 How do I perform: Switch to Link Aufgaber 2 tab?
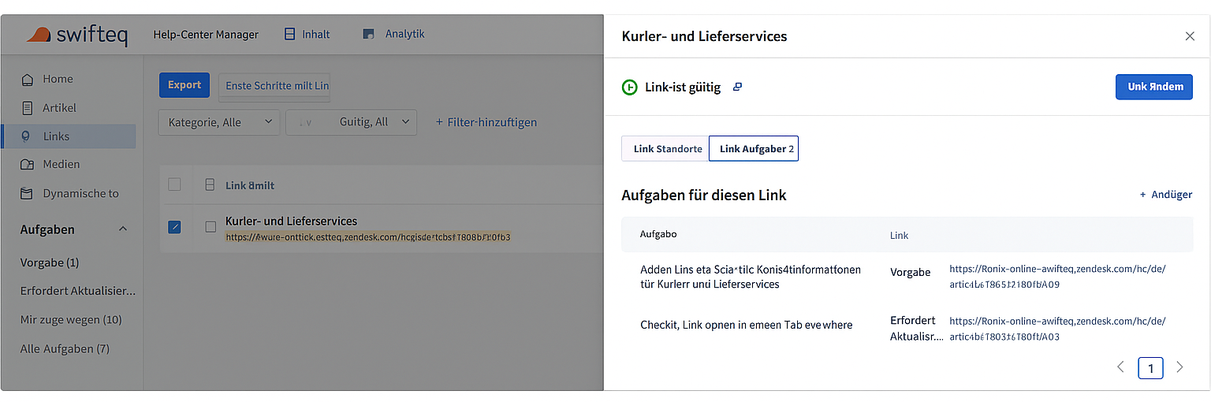pos(754,148)
